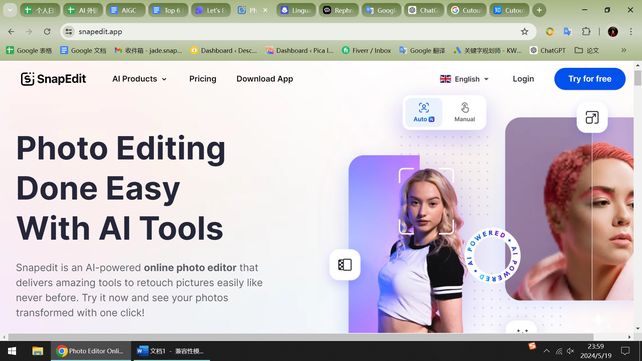Bookmark this page with the star icon
Screen dimensions: 642x361
tap(524, 32)
